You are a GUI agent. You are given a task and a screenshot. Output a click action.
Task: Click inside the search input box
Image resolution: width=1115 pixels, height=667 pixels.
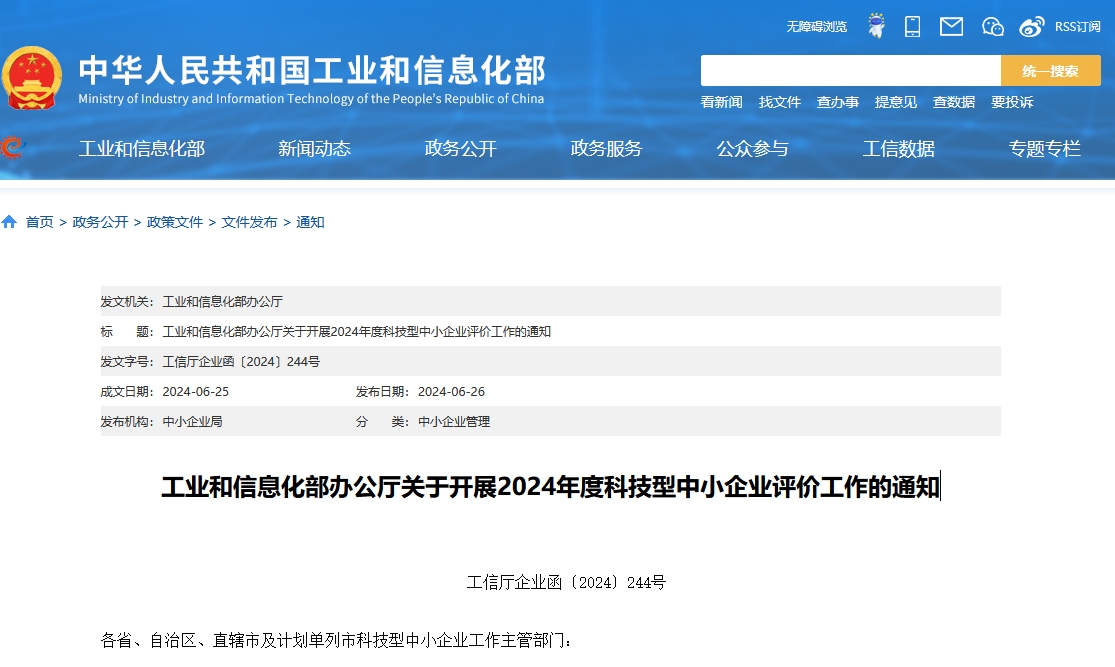[x=850, y=70]
